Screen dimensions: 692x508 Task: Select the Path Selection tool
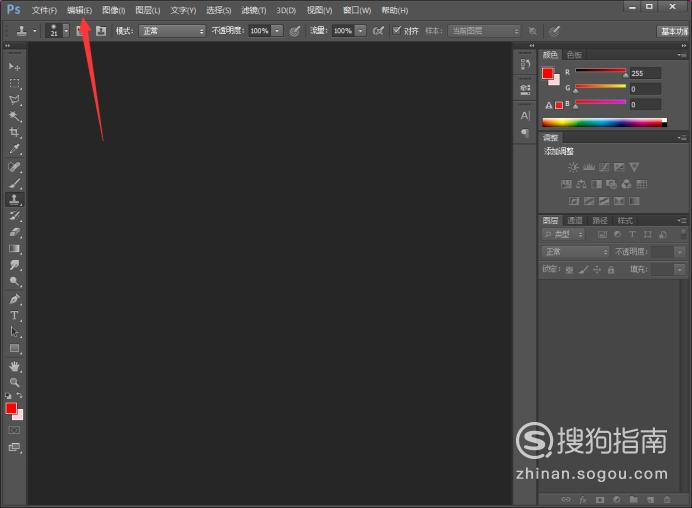14,331
